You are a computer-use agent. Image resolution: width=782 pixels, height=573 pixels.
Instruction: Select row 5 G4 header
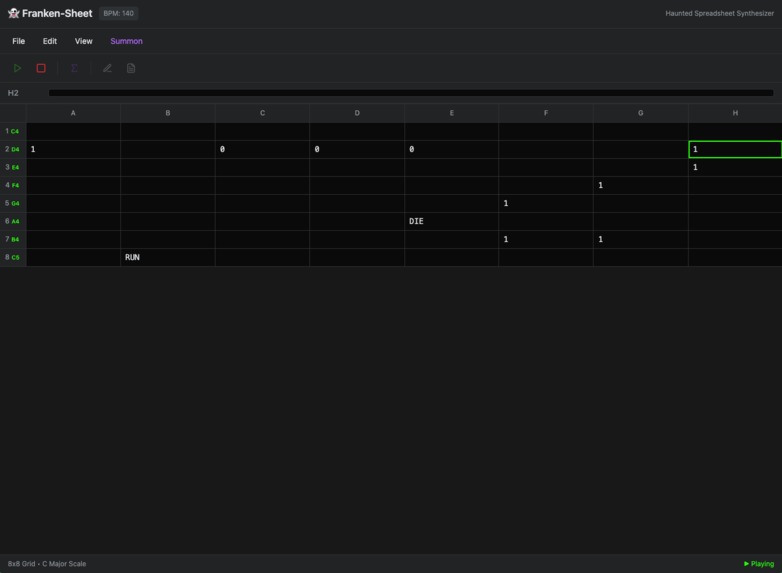pos(13,203)
